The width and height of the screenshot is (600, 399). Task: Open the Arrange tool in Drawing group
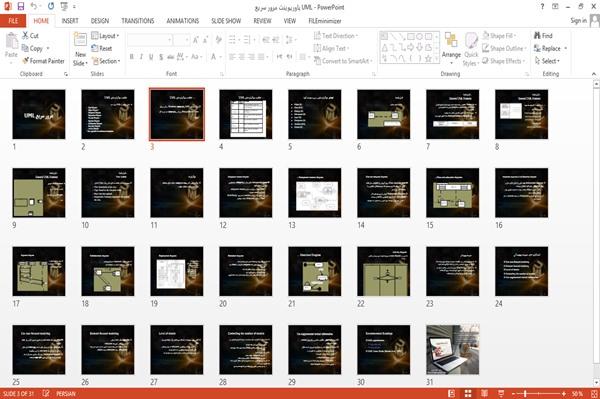pos(451,48)
